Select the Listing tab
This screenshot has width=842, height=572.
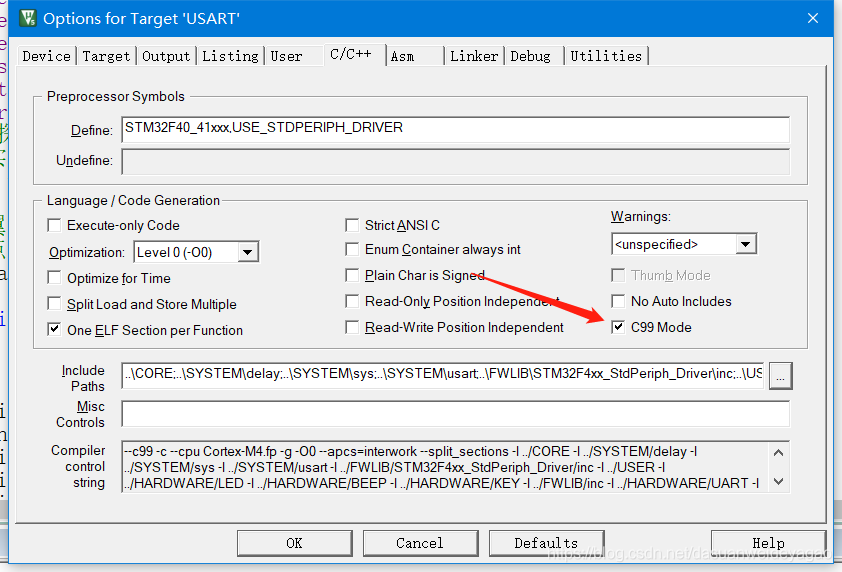[230, 56]
